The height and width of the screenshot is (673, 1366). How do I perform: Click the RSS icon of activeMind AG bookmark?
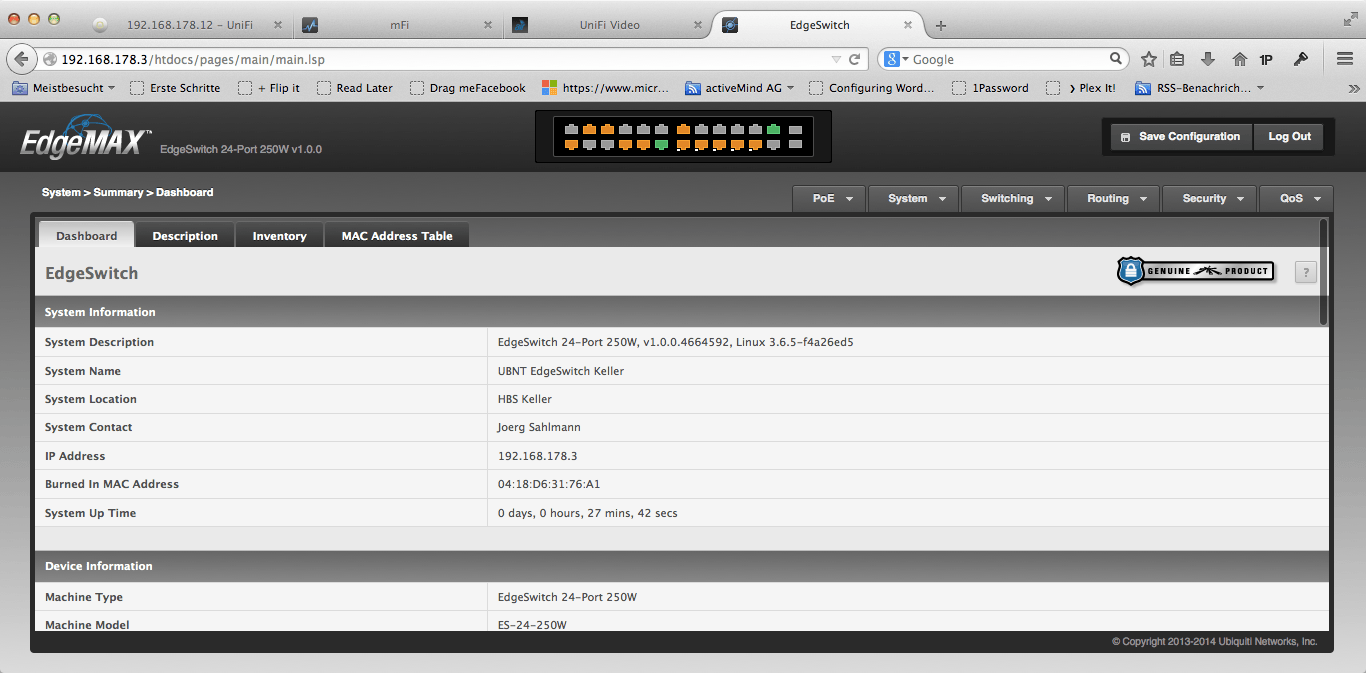[x=693, y=88]
